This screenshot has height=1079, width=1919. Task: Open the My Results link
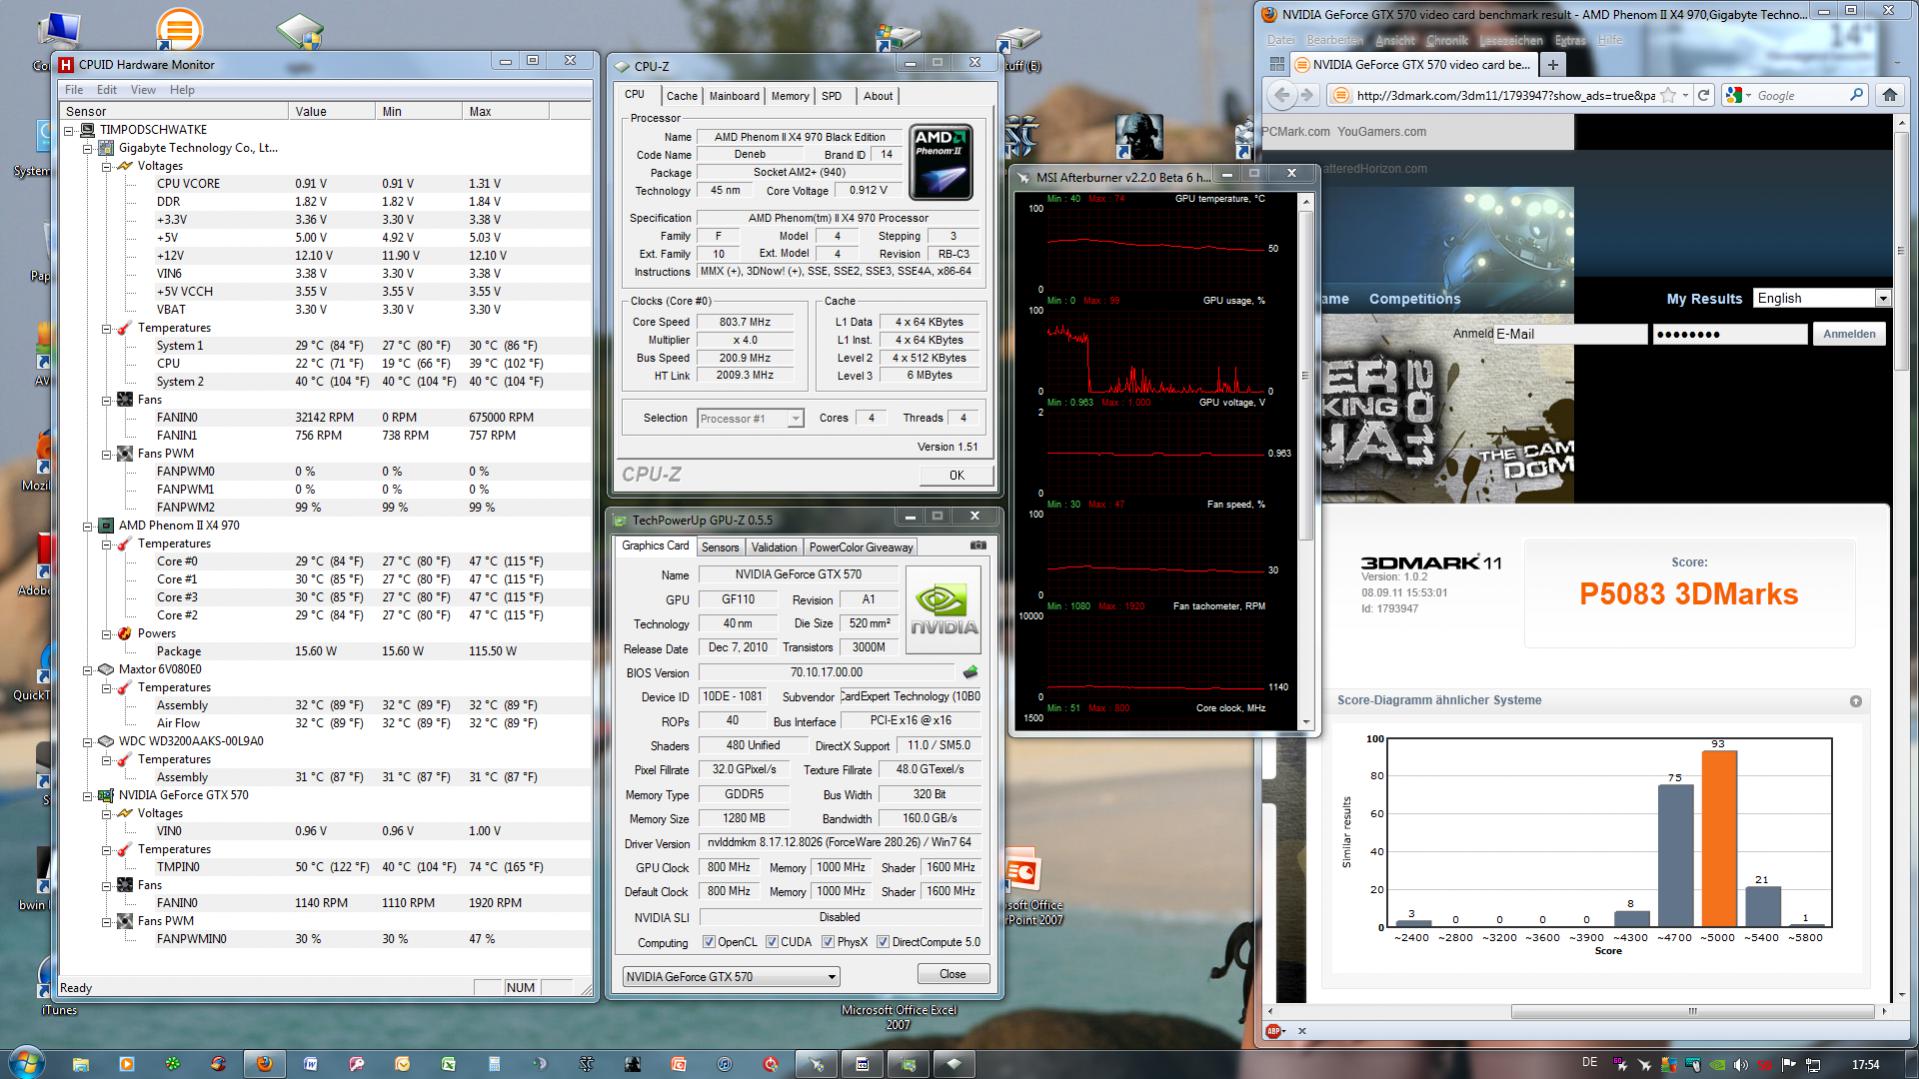(x=1704, y=299)
